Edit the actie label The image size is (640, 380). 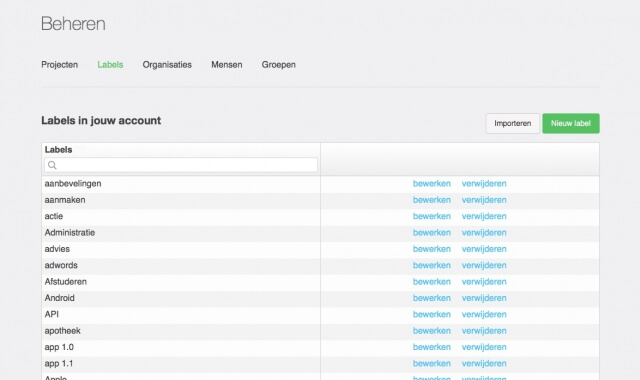click(x=432, y=216)
